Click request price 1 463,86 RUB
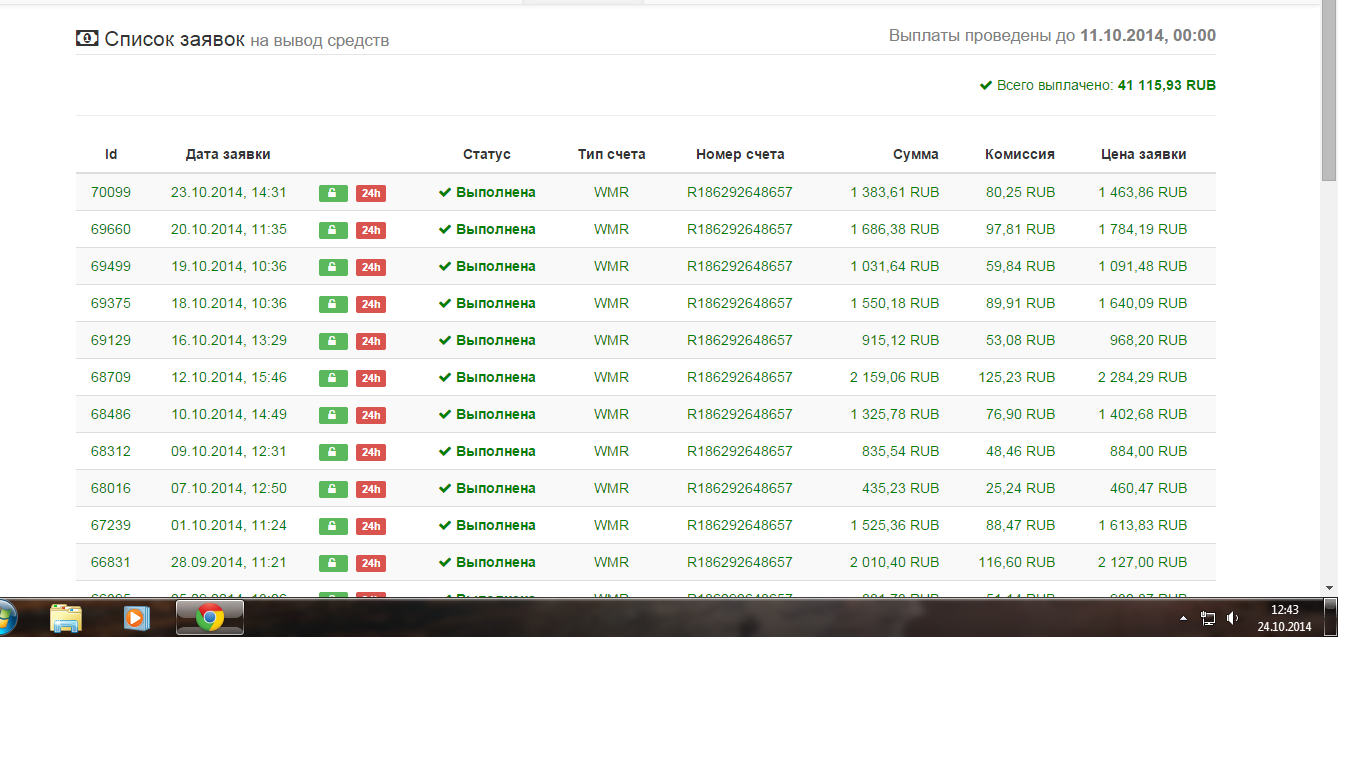The height and width of the screenshot is (772, 1366). 1143,192
